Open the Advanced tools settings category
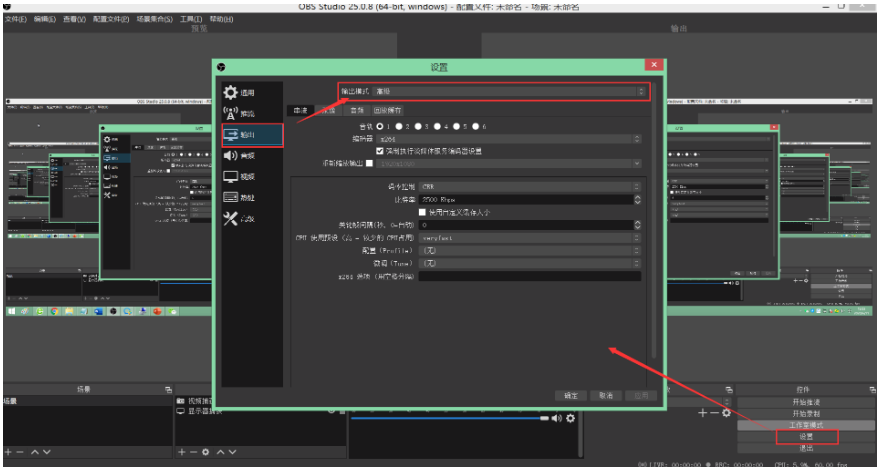Image resolution: width=879 pixels, height=474 pixels. coord(230,219)
